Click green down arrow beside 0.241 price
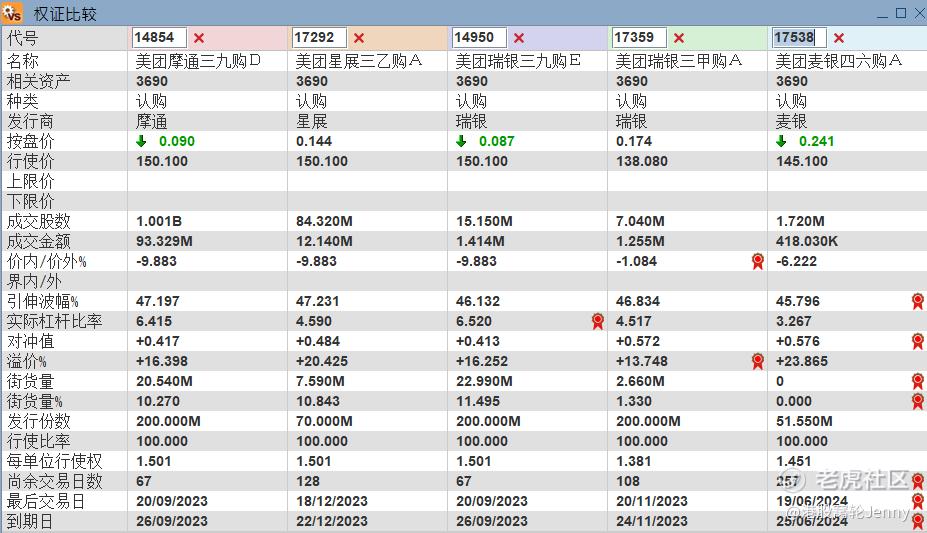927x533 pixels. point(781,141)
